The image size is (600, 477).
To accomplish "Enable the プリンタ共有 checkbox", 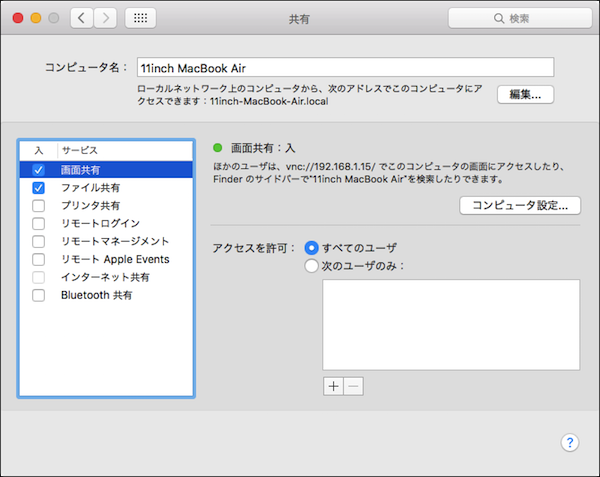I will (x=38, y=206).
